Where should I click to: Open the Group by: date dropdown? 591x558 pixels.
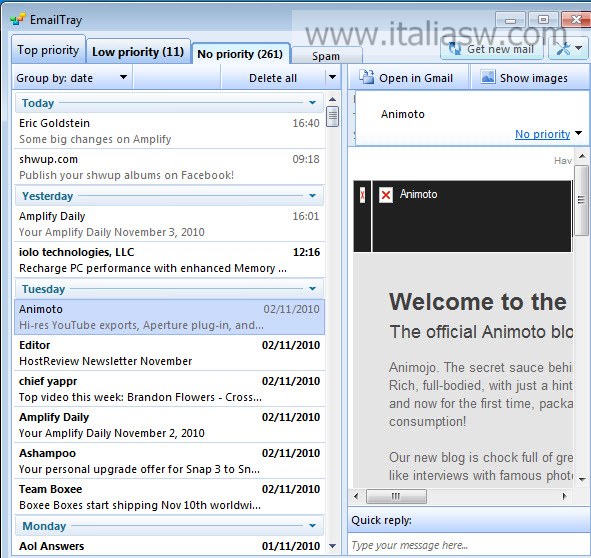pyautogui.click(x=72, y=78)
